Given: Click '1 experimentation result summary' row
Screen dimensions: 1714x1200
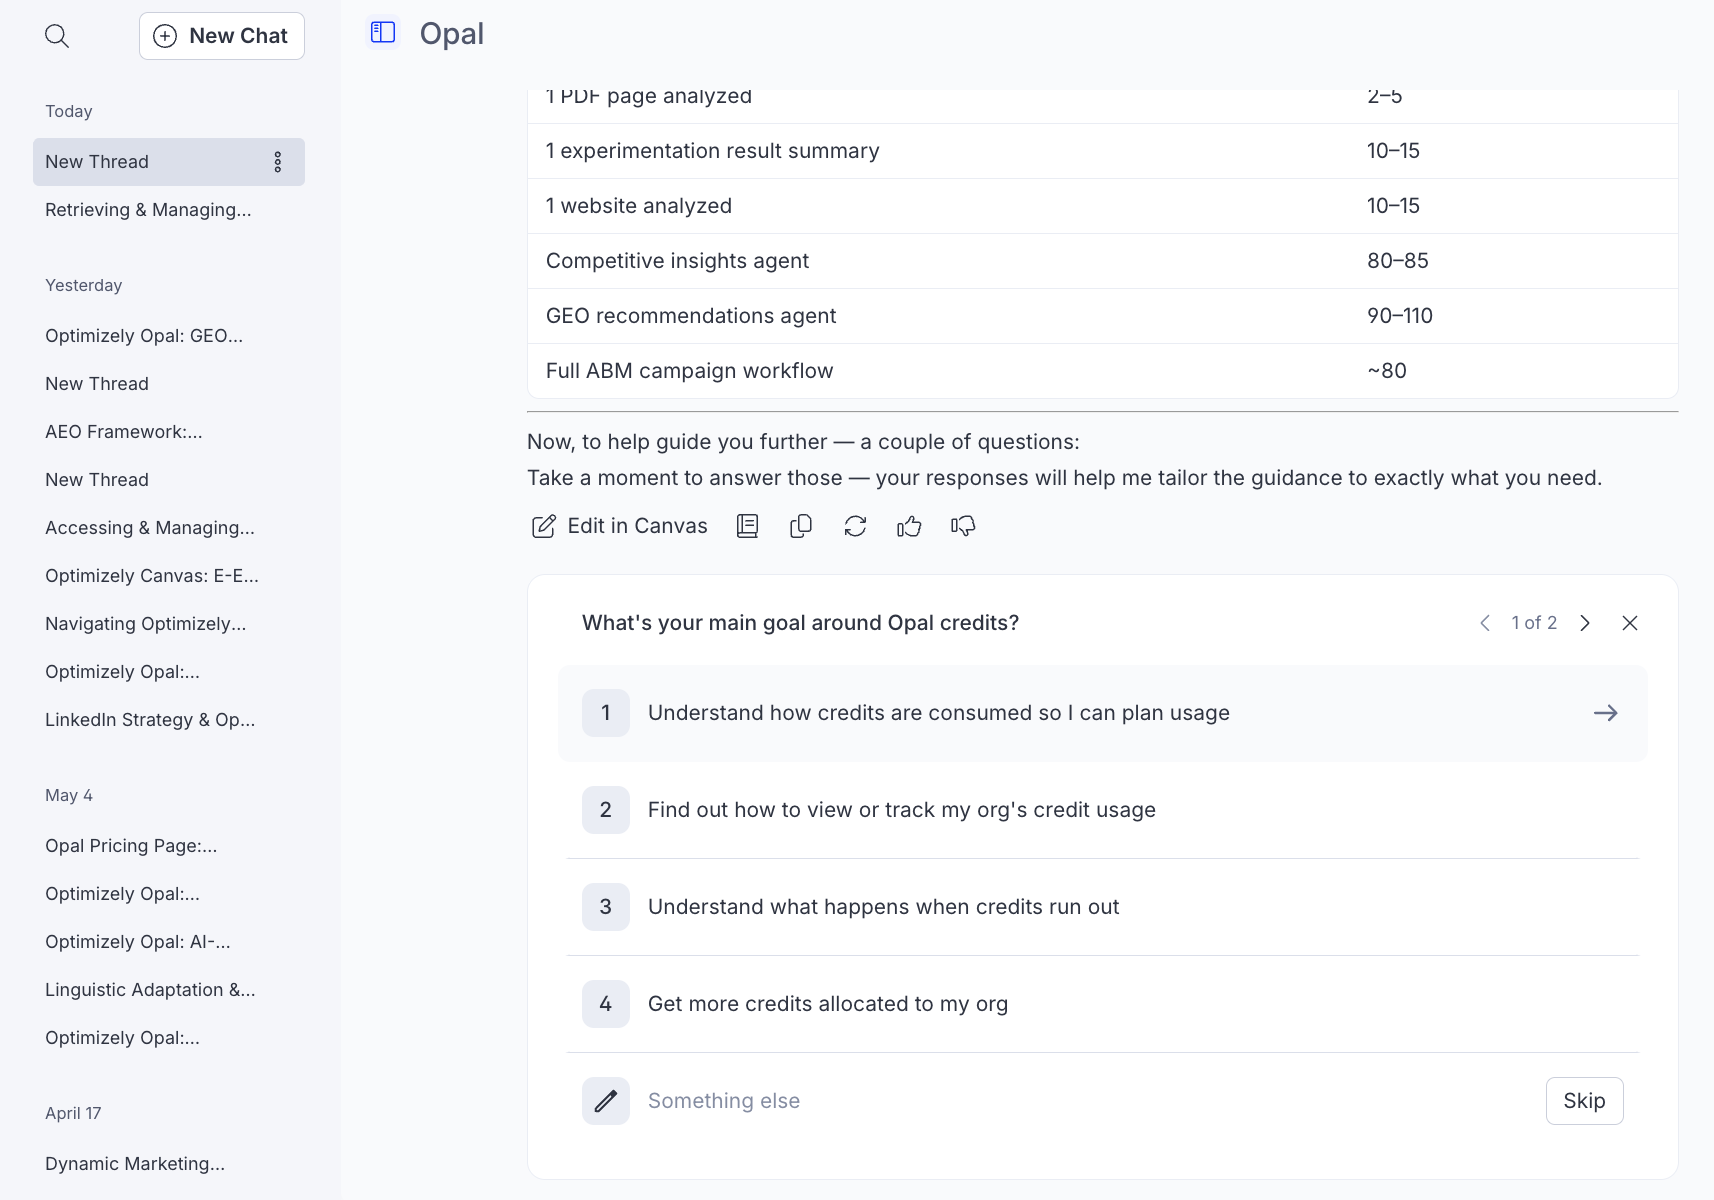Looking at the screenshot, I should point(1103,151).
